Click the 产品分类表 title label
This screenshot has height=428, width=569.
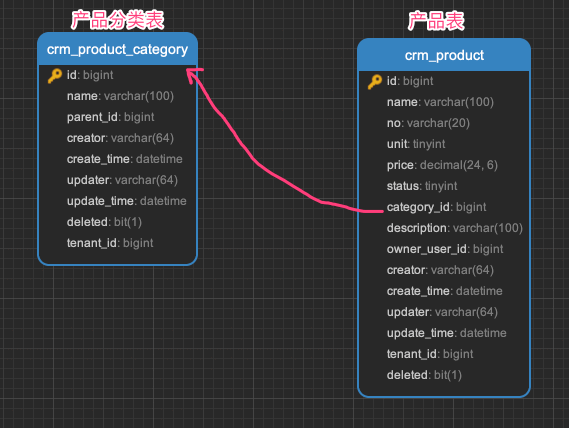point(117,20)
